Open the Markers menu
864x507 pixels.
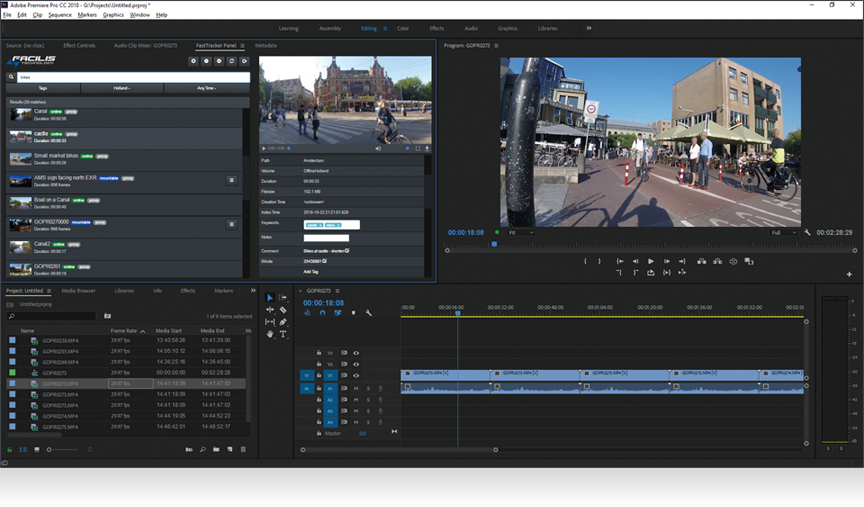87,15
